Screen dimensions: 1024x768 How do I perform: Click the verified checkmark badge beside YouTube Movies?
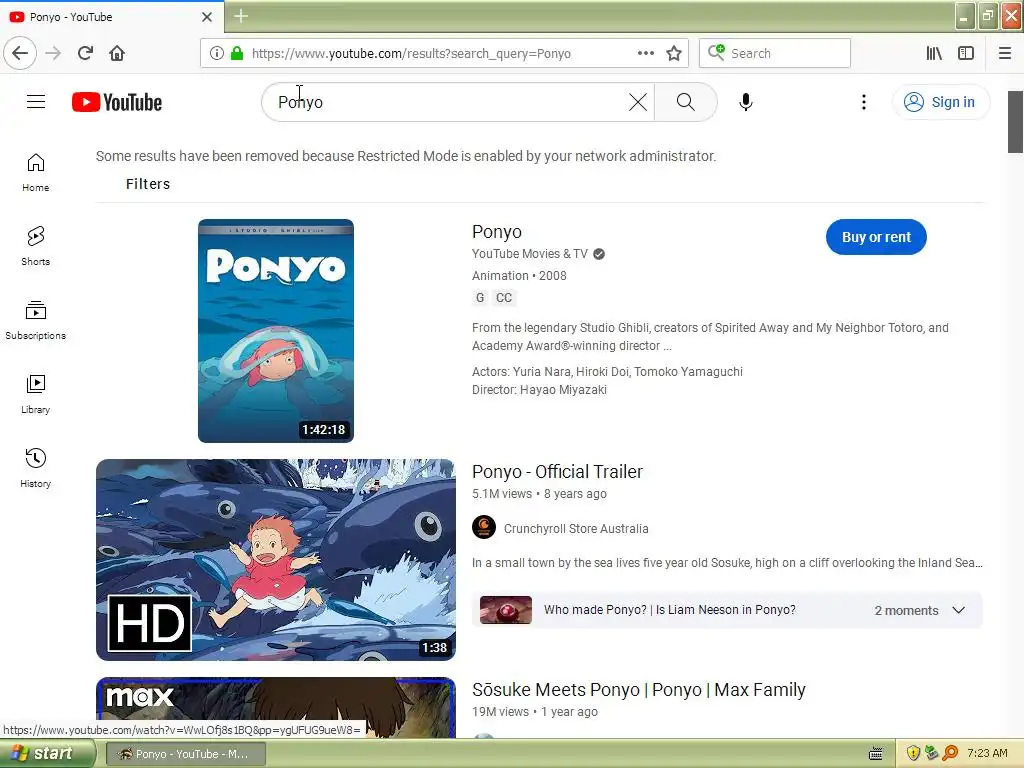[x=599, y=254]
